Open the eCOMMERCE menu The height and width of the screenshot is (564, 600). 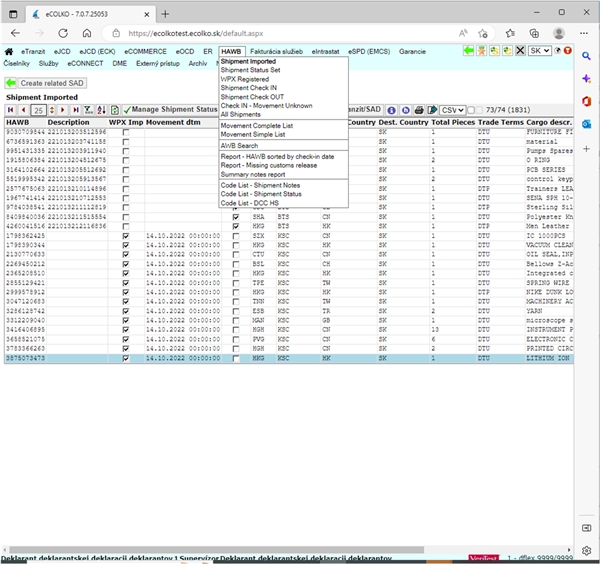(x=145, y=52)
